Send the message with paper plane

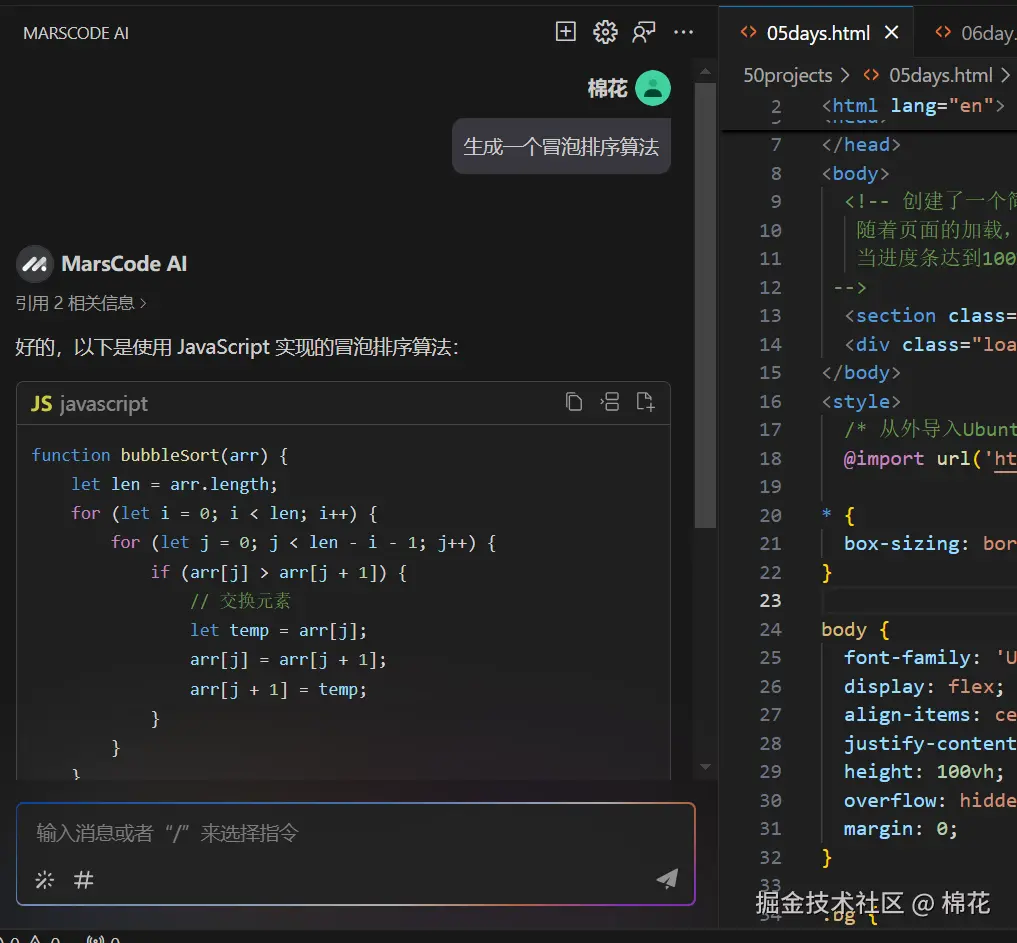(667, 879)
